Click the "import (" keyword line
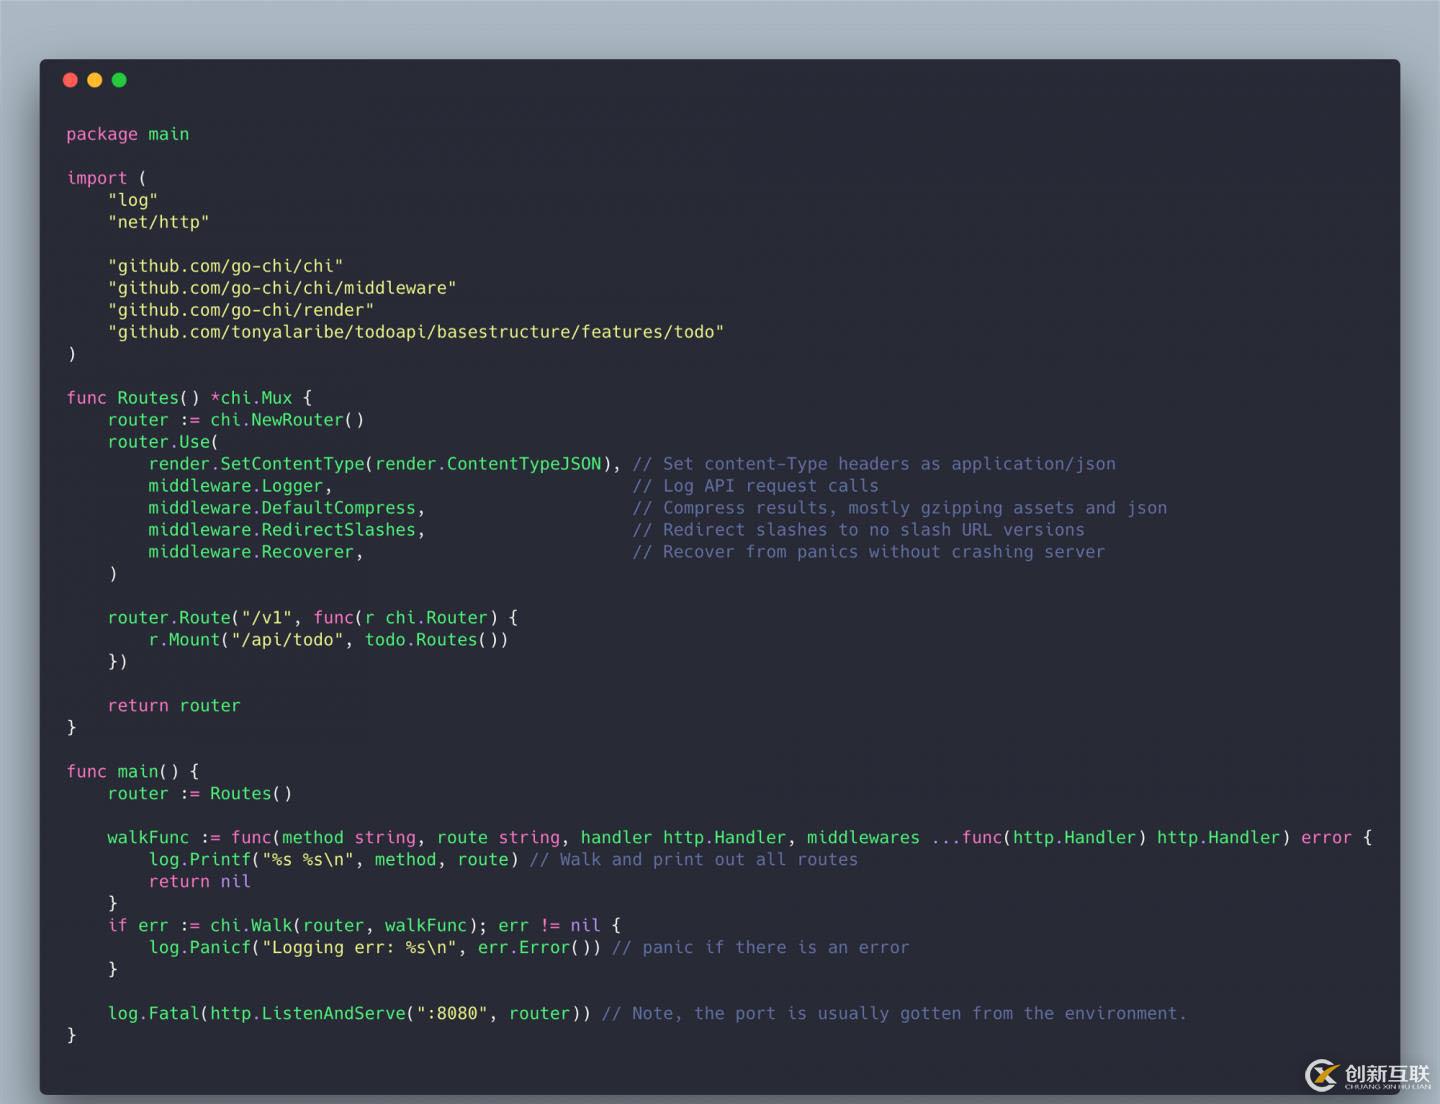The image size is (1440, 1104). (x=106, y=178)
